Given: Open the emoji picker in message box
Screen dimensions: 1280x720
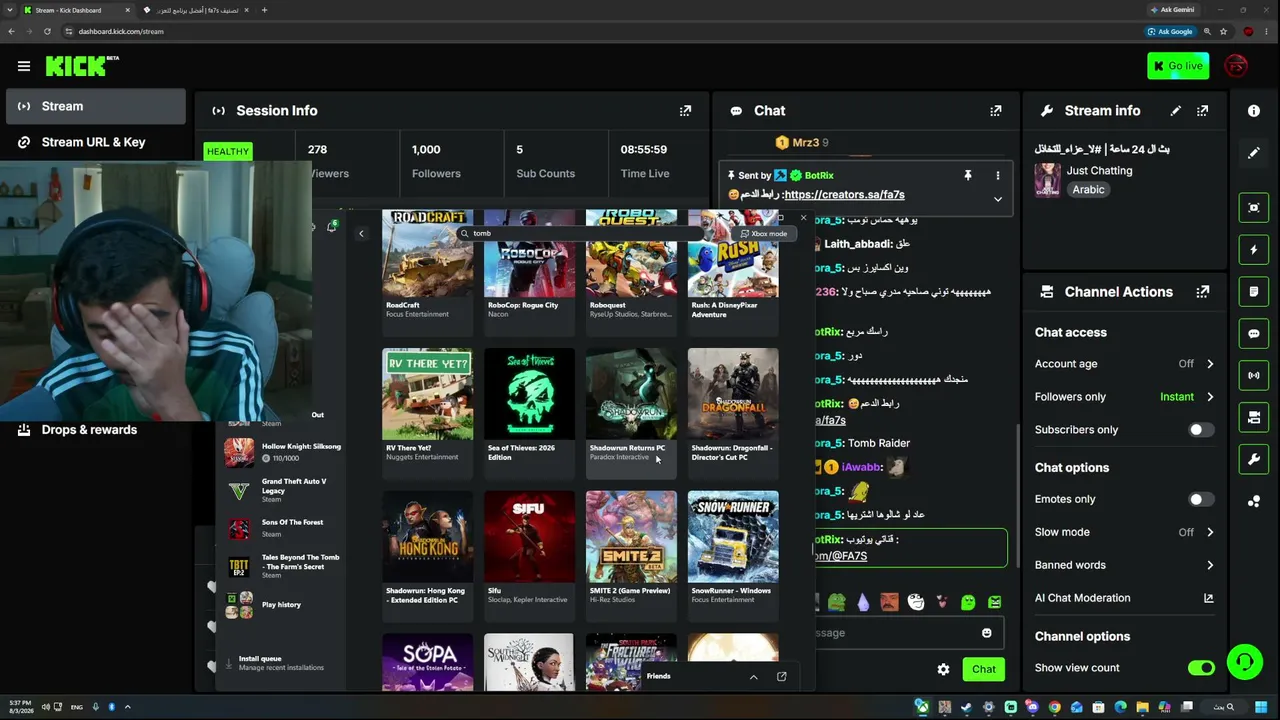Looking at the screenshot, I should [x=987, y=633].
